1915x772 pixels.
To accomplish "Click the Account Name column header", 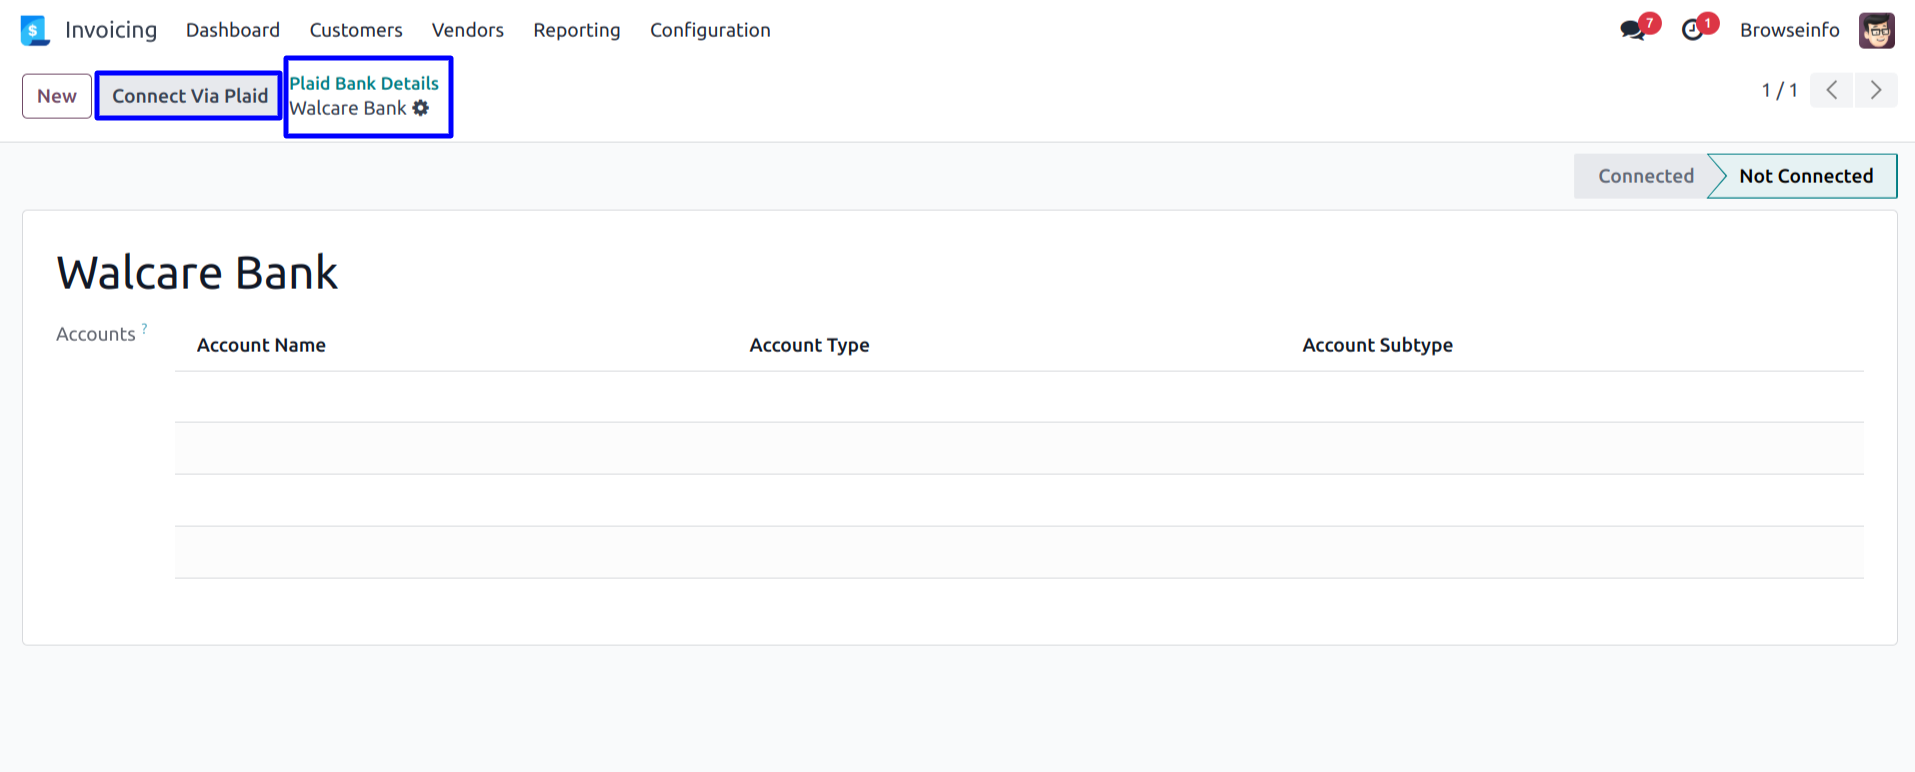I will (261, 345).
